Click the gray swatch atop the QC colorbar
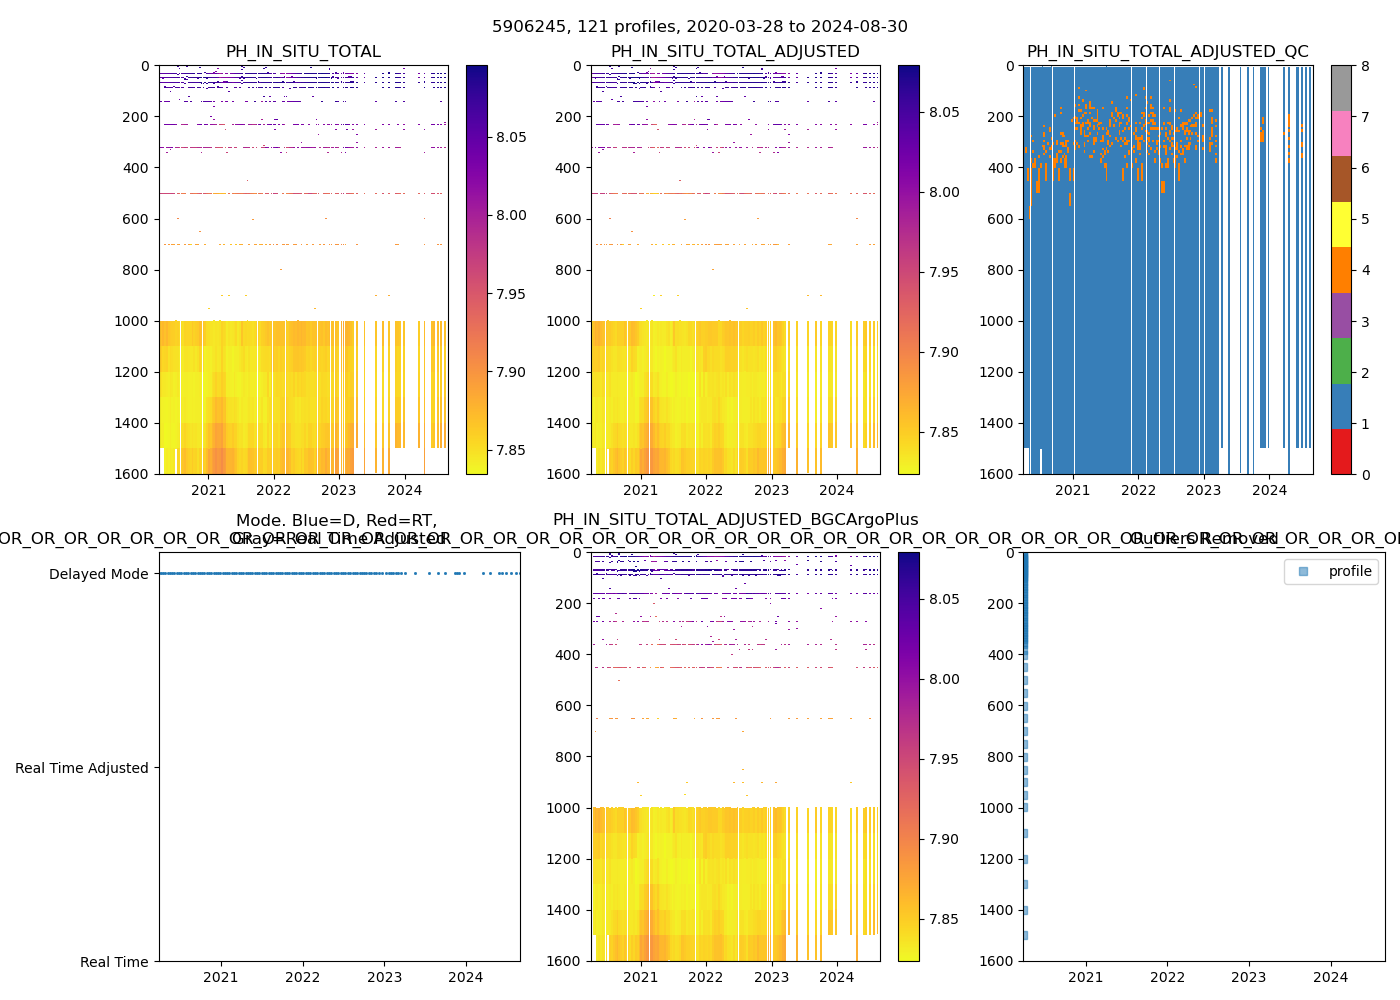Viewport: 1400px width, 1000px height. [x=1341, y=88]
